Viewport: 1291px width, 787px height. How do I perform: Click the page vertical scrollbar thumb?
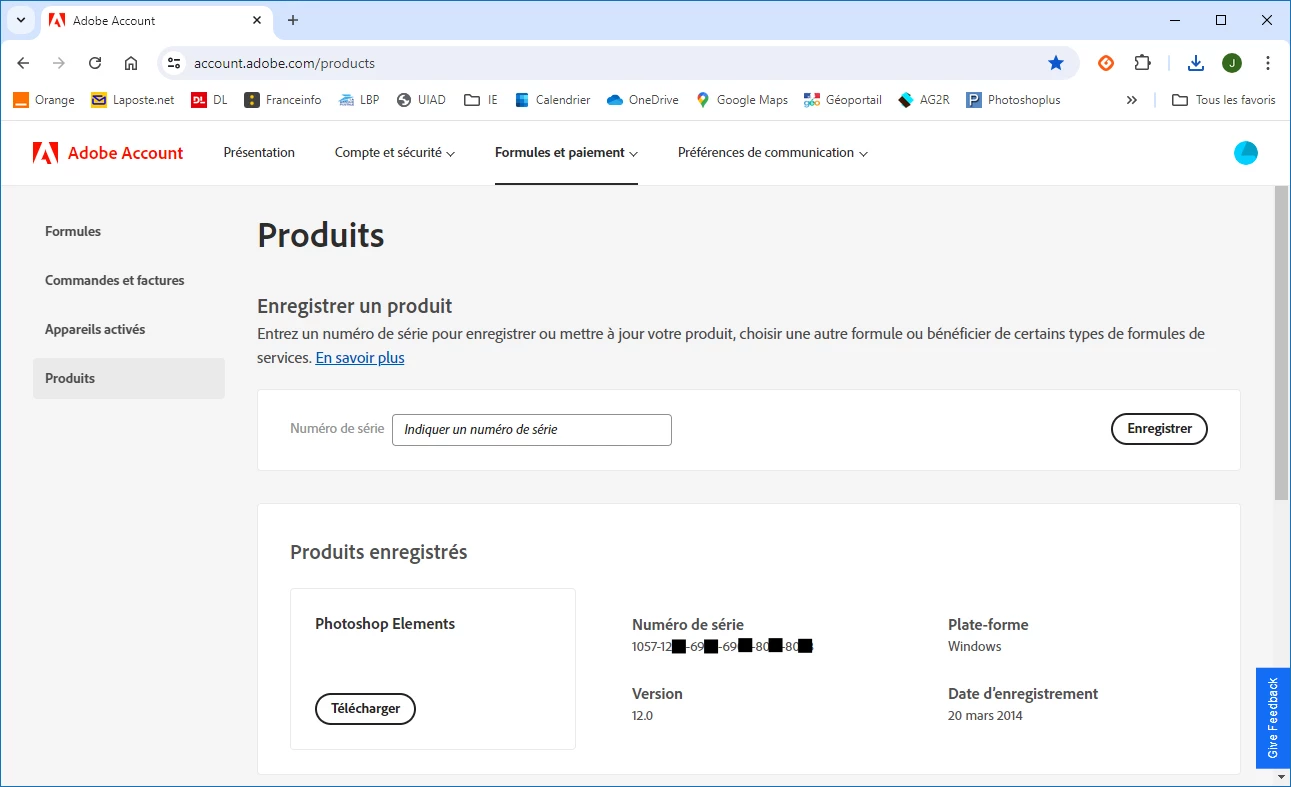[1282, 342]
